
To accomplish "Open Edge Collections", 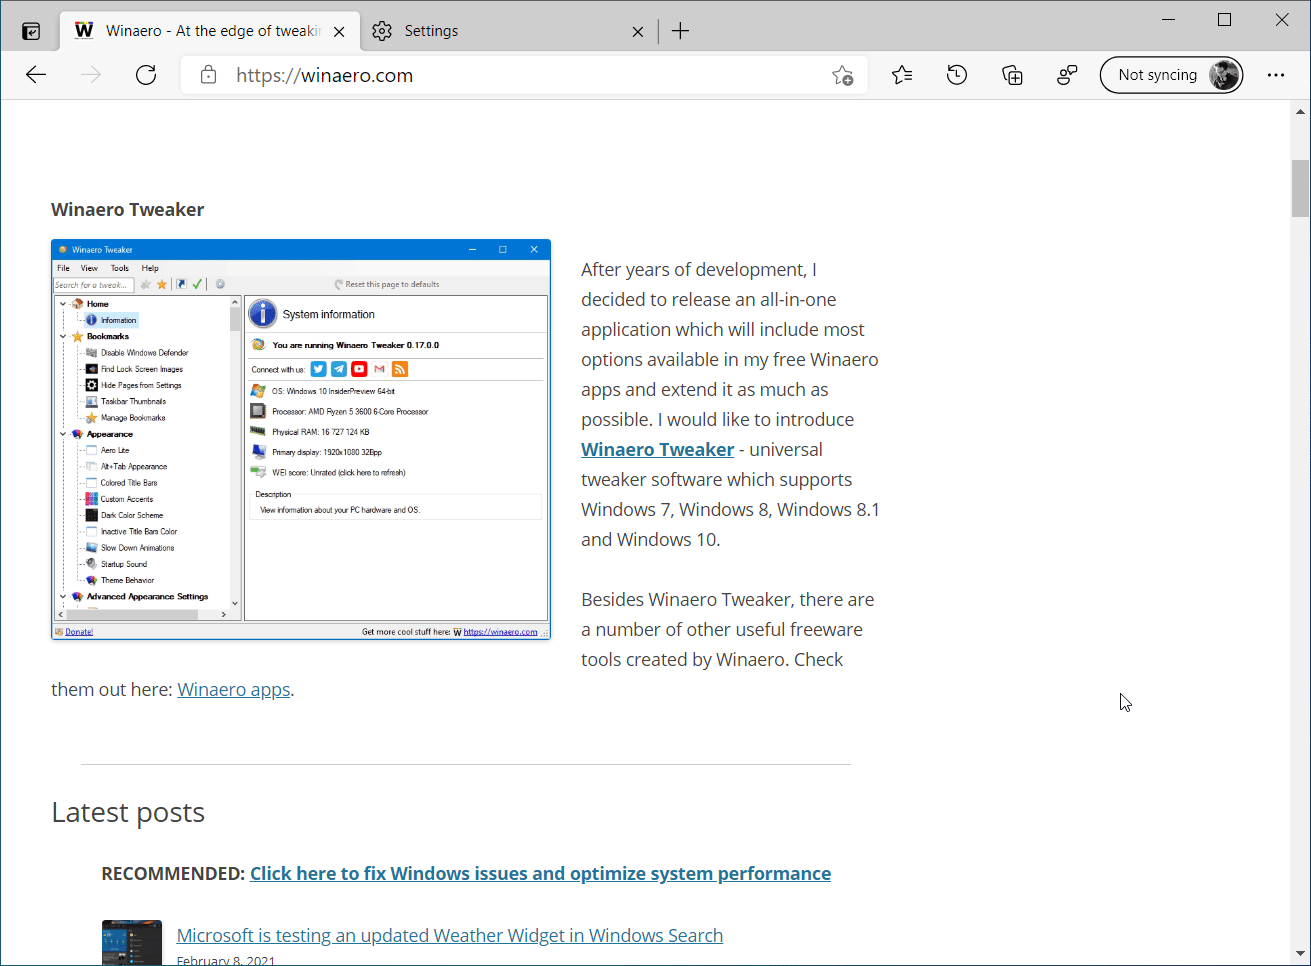I will point(1012,75).
